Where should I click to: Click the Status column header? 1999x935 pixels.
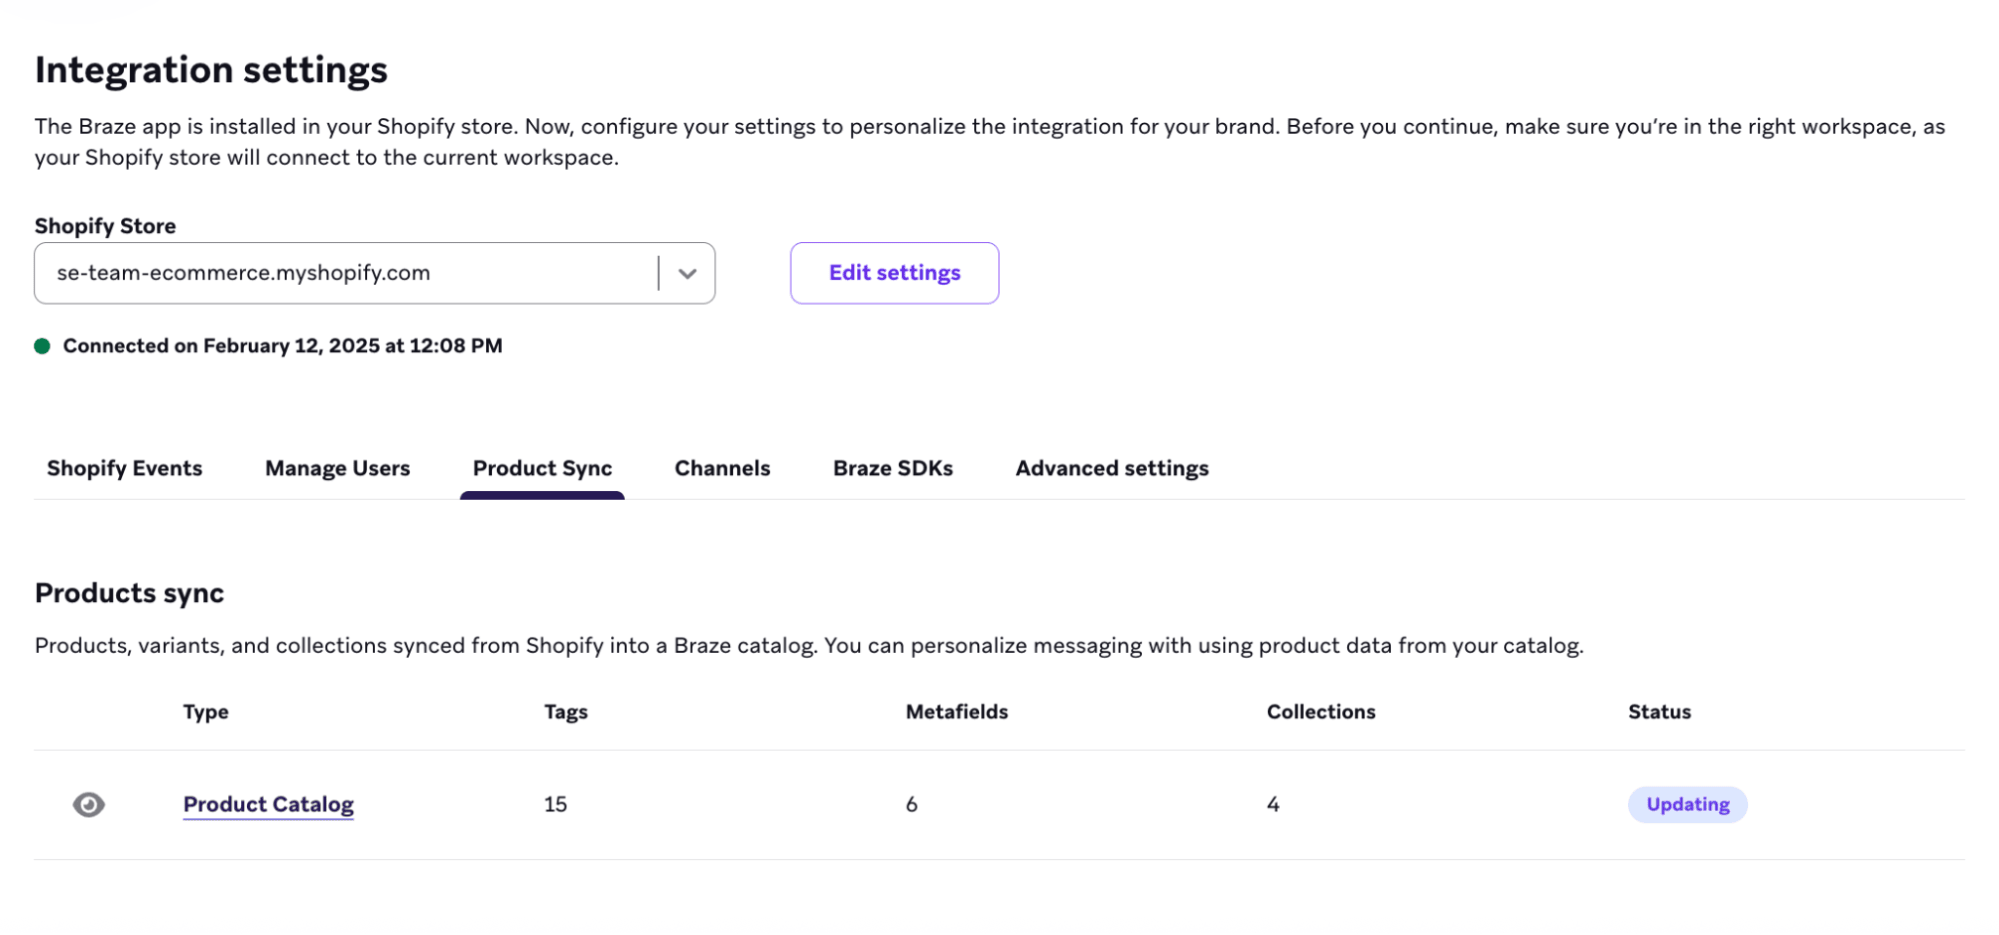pyautogui.click(x=1659, y=712)
